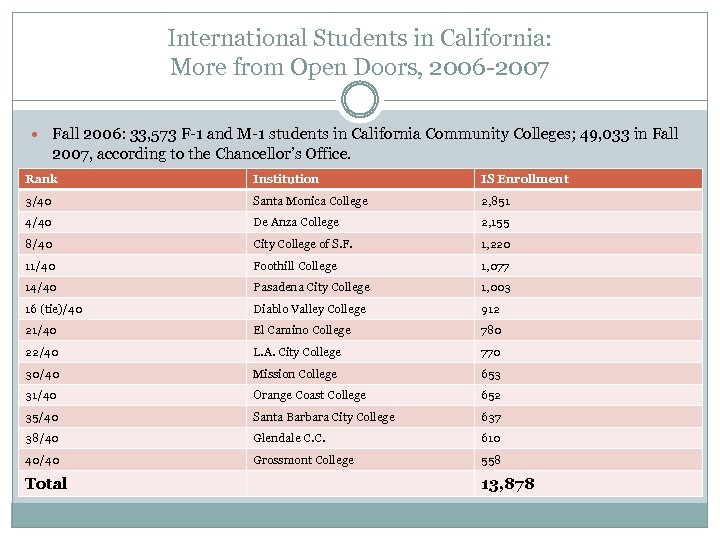This screenshot has width=720, height=540.
Task: Click the Diablo Valley College cell
Action: [x=309, y=309]
